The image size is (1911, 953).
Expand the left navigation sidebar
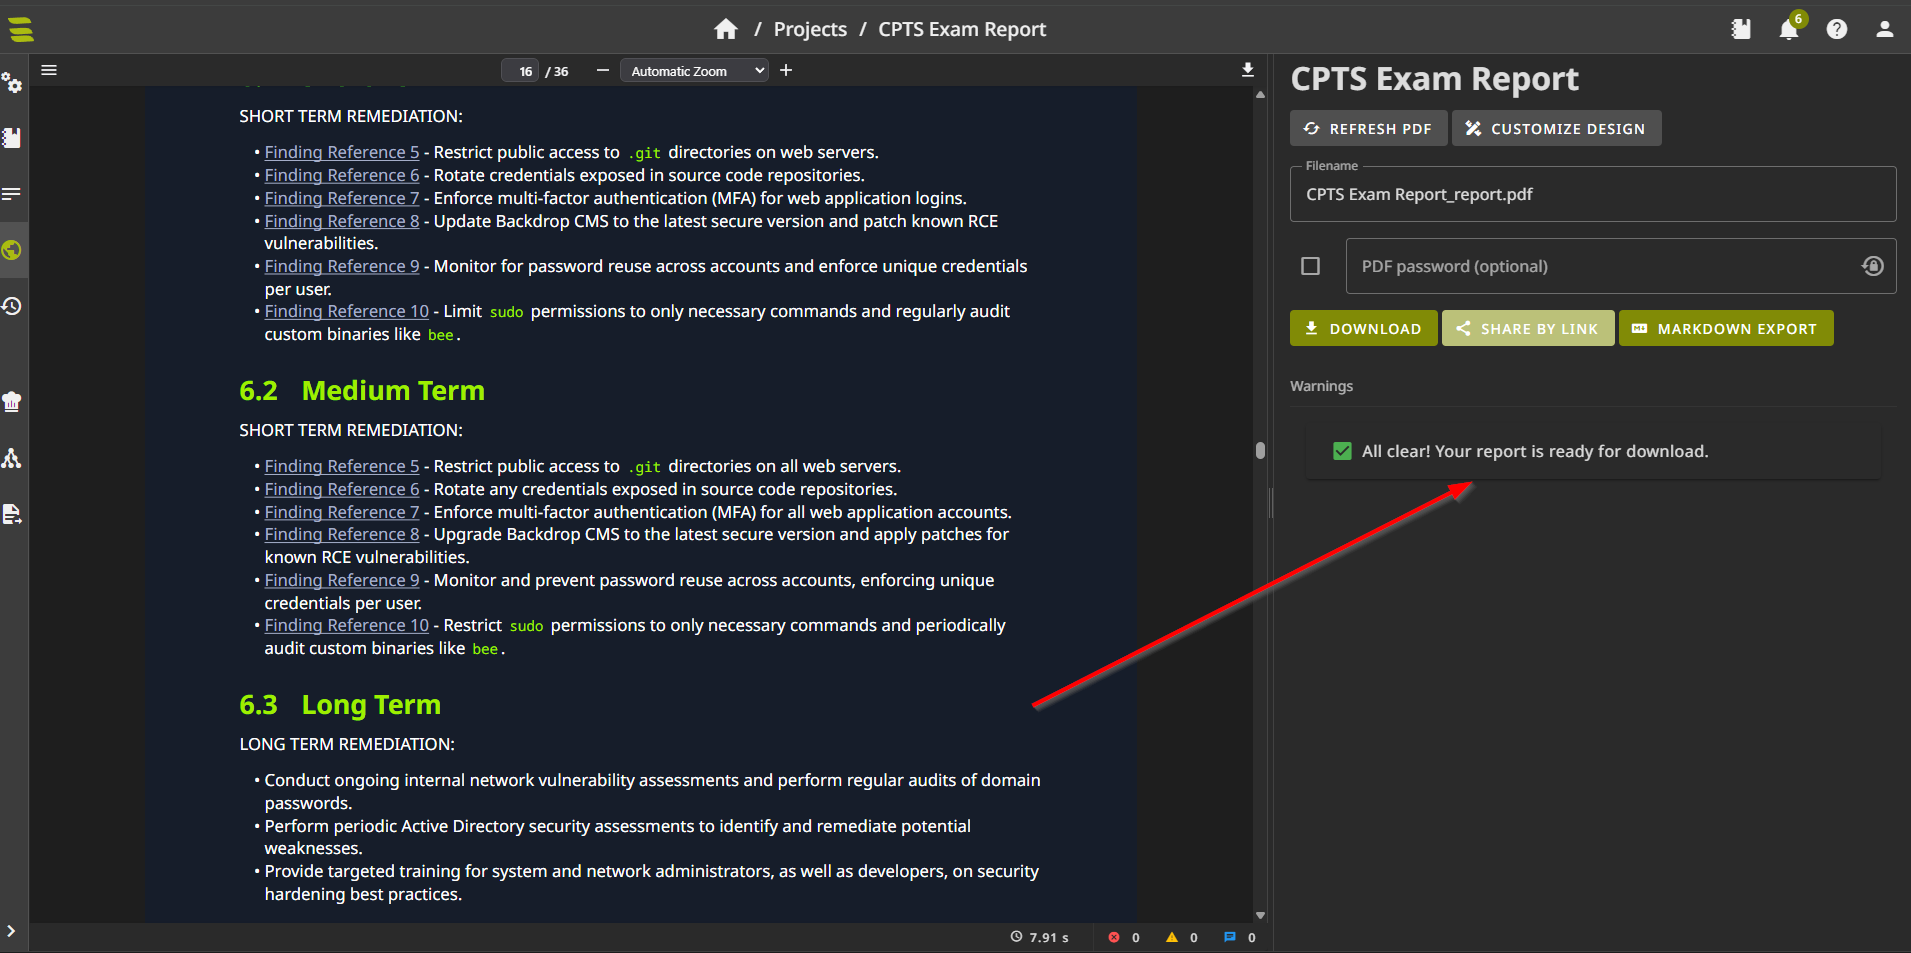coord(11,931)
